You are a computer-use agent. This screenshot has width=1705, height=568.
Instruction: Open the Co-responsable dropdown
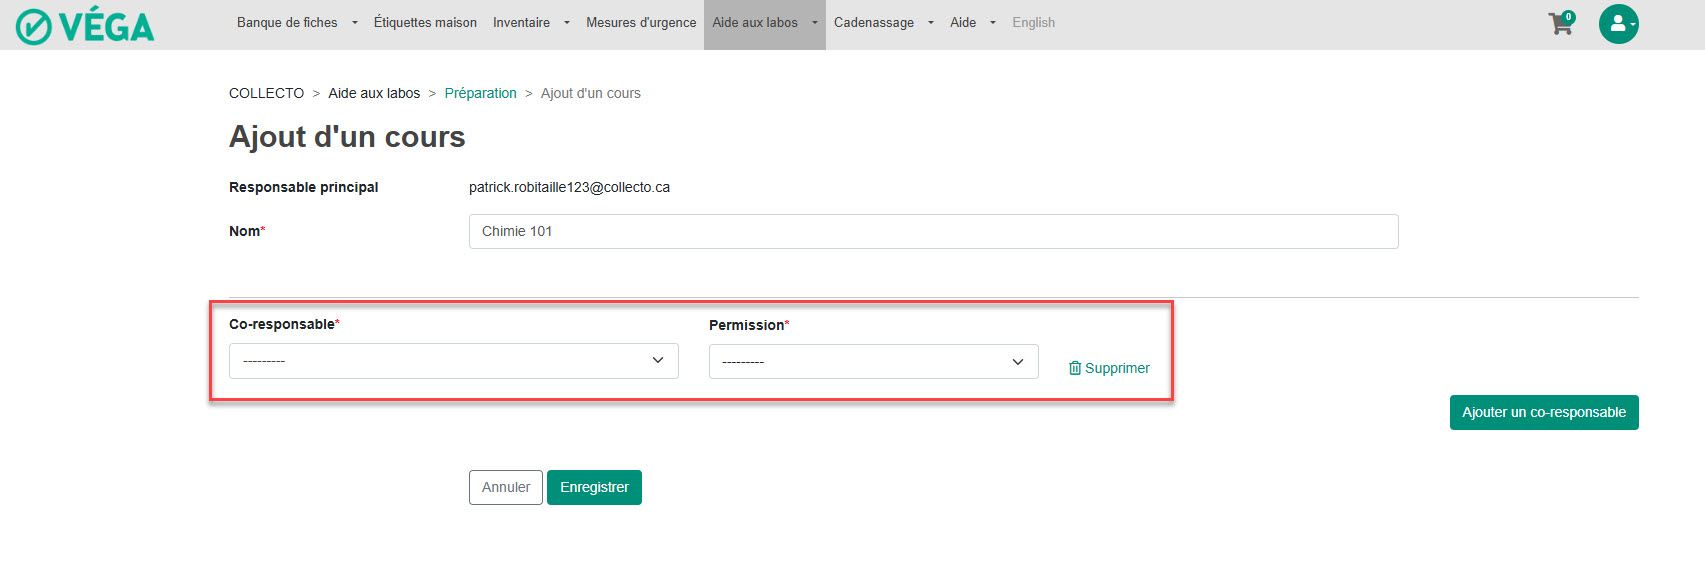tap(453, 361)
